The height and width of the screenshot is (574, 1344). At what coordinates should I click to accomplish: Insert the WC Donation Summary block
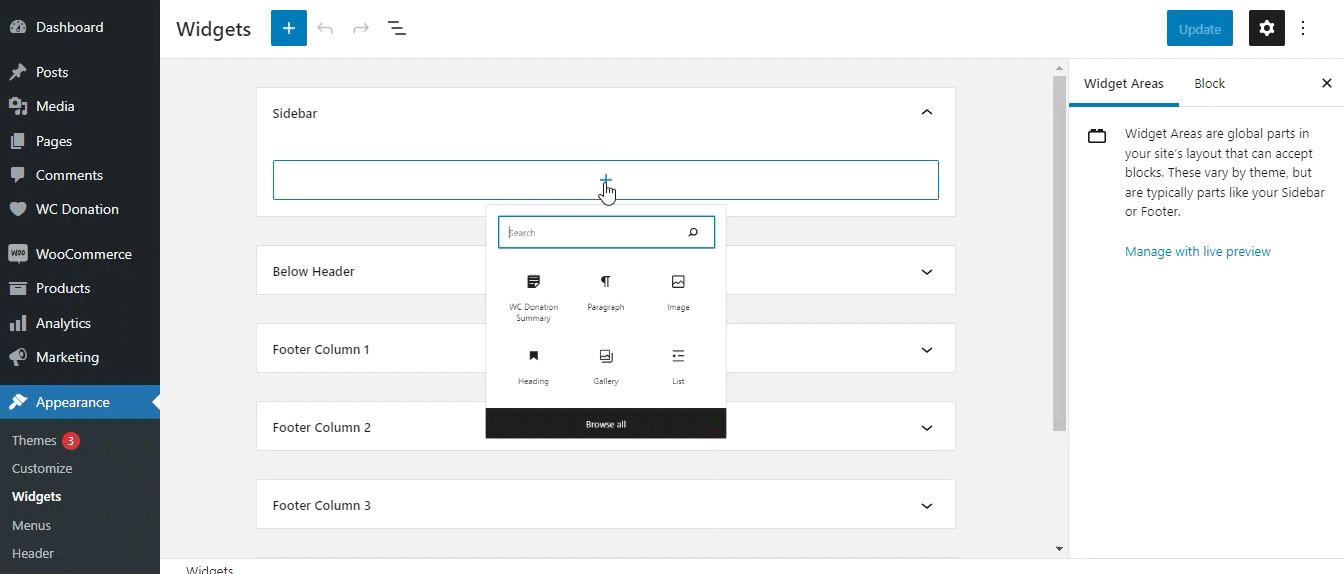[x=533, y=298]
